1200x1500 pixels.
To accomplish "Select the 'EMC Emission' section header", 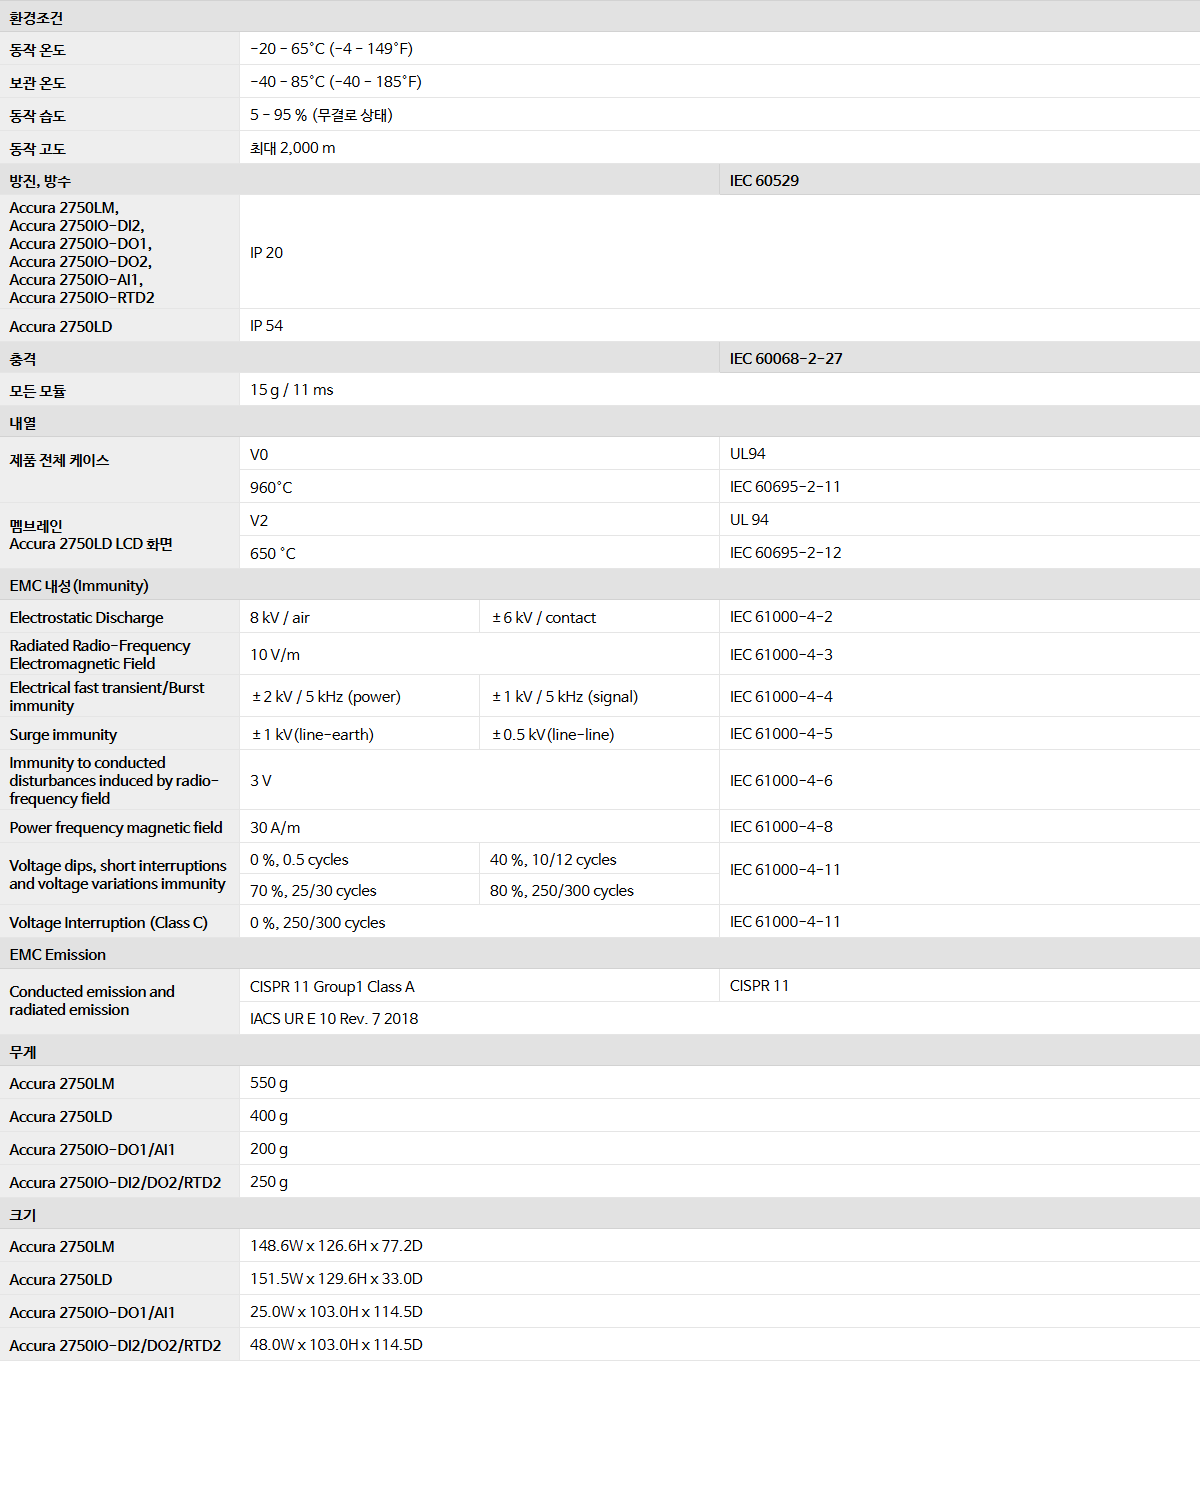I will 57,955.
